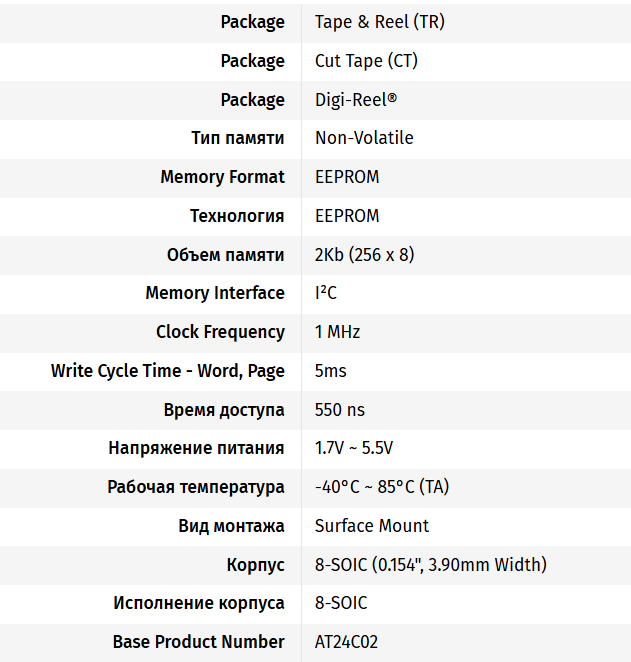Click the "Технология" row label

[237, 216]
